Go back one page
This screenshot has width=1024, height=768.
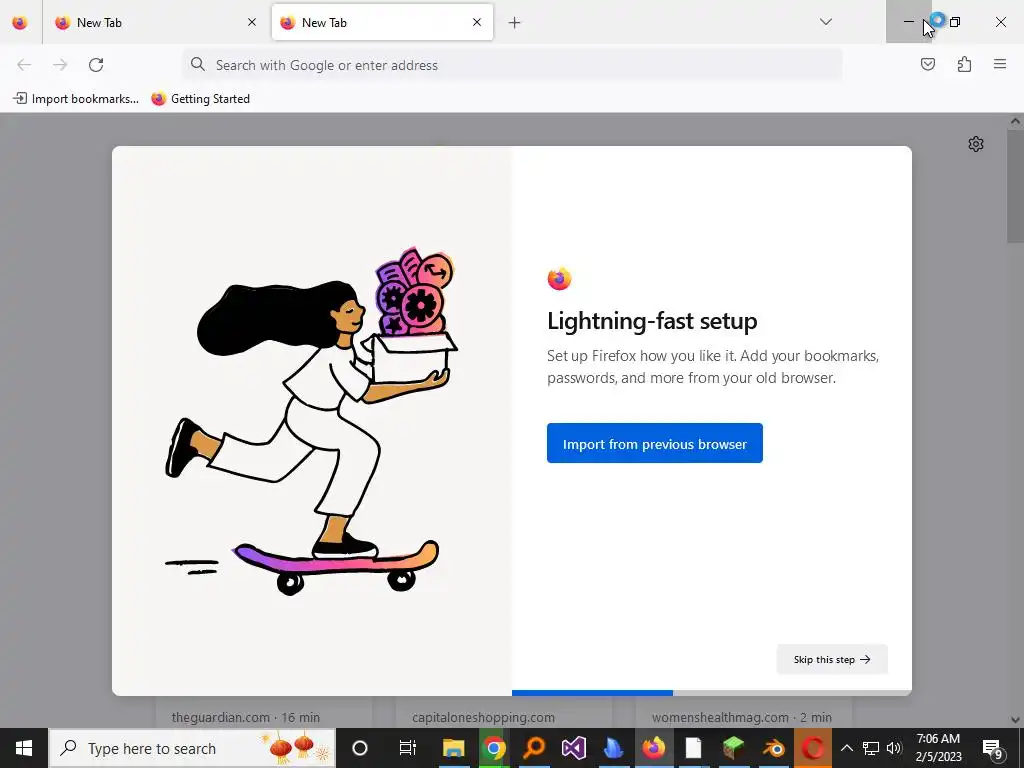pos(24,65)
